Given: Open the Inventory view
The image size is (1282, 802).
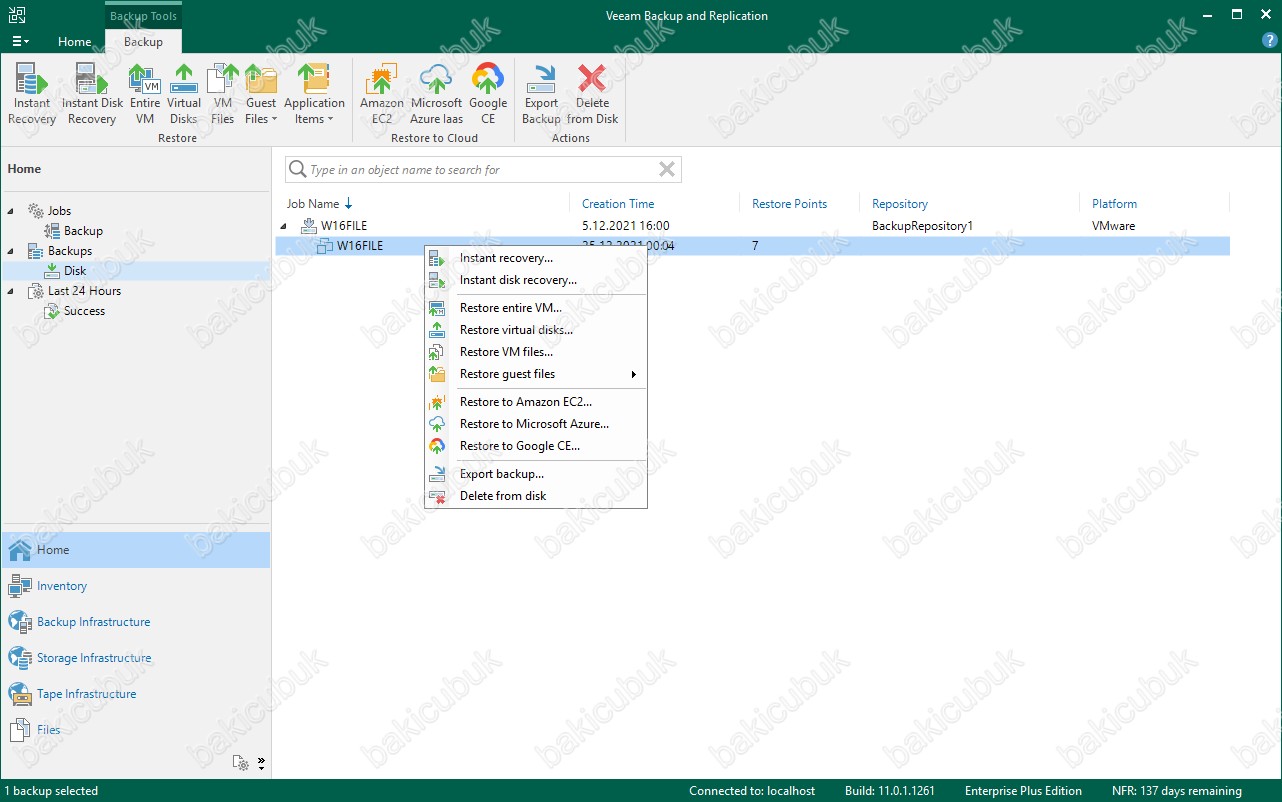Looking at the screenshot, I should coord(135,586).
